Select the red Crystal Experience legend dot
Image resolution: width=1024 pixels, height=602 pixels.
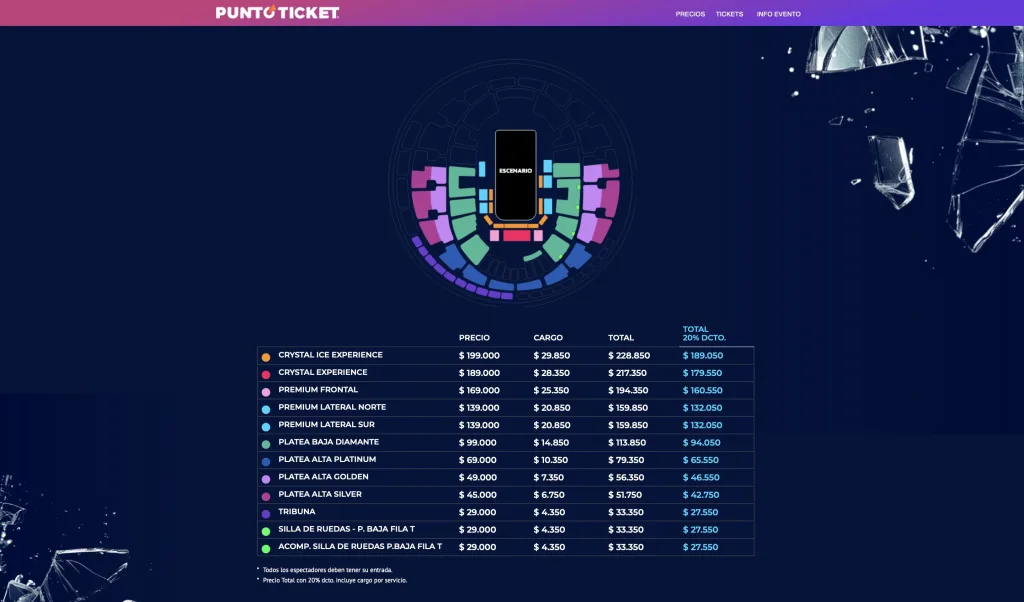(x=266, y=374)
